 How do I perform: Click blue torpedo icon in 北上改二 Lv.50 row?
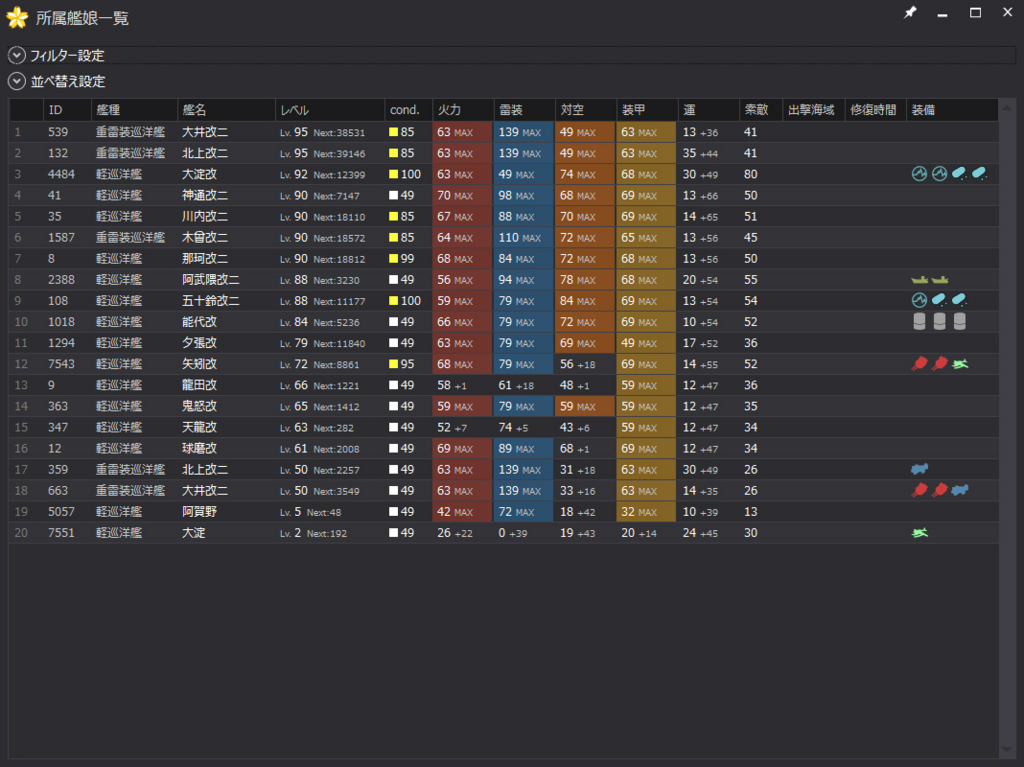pos(920,469)
